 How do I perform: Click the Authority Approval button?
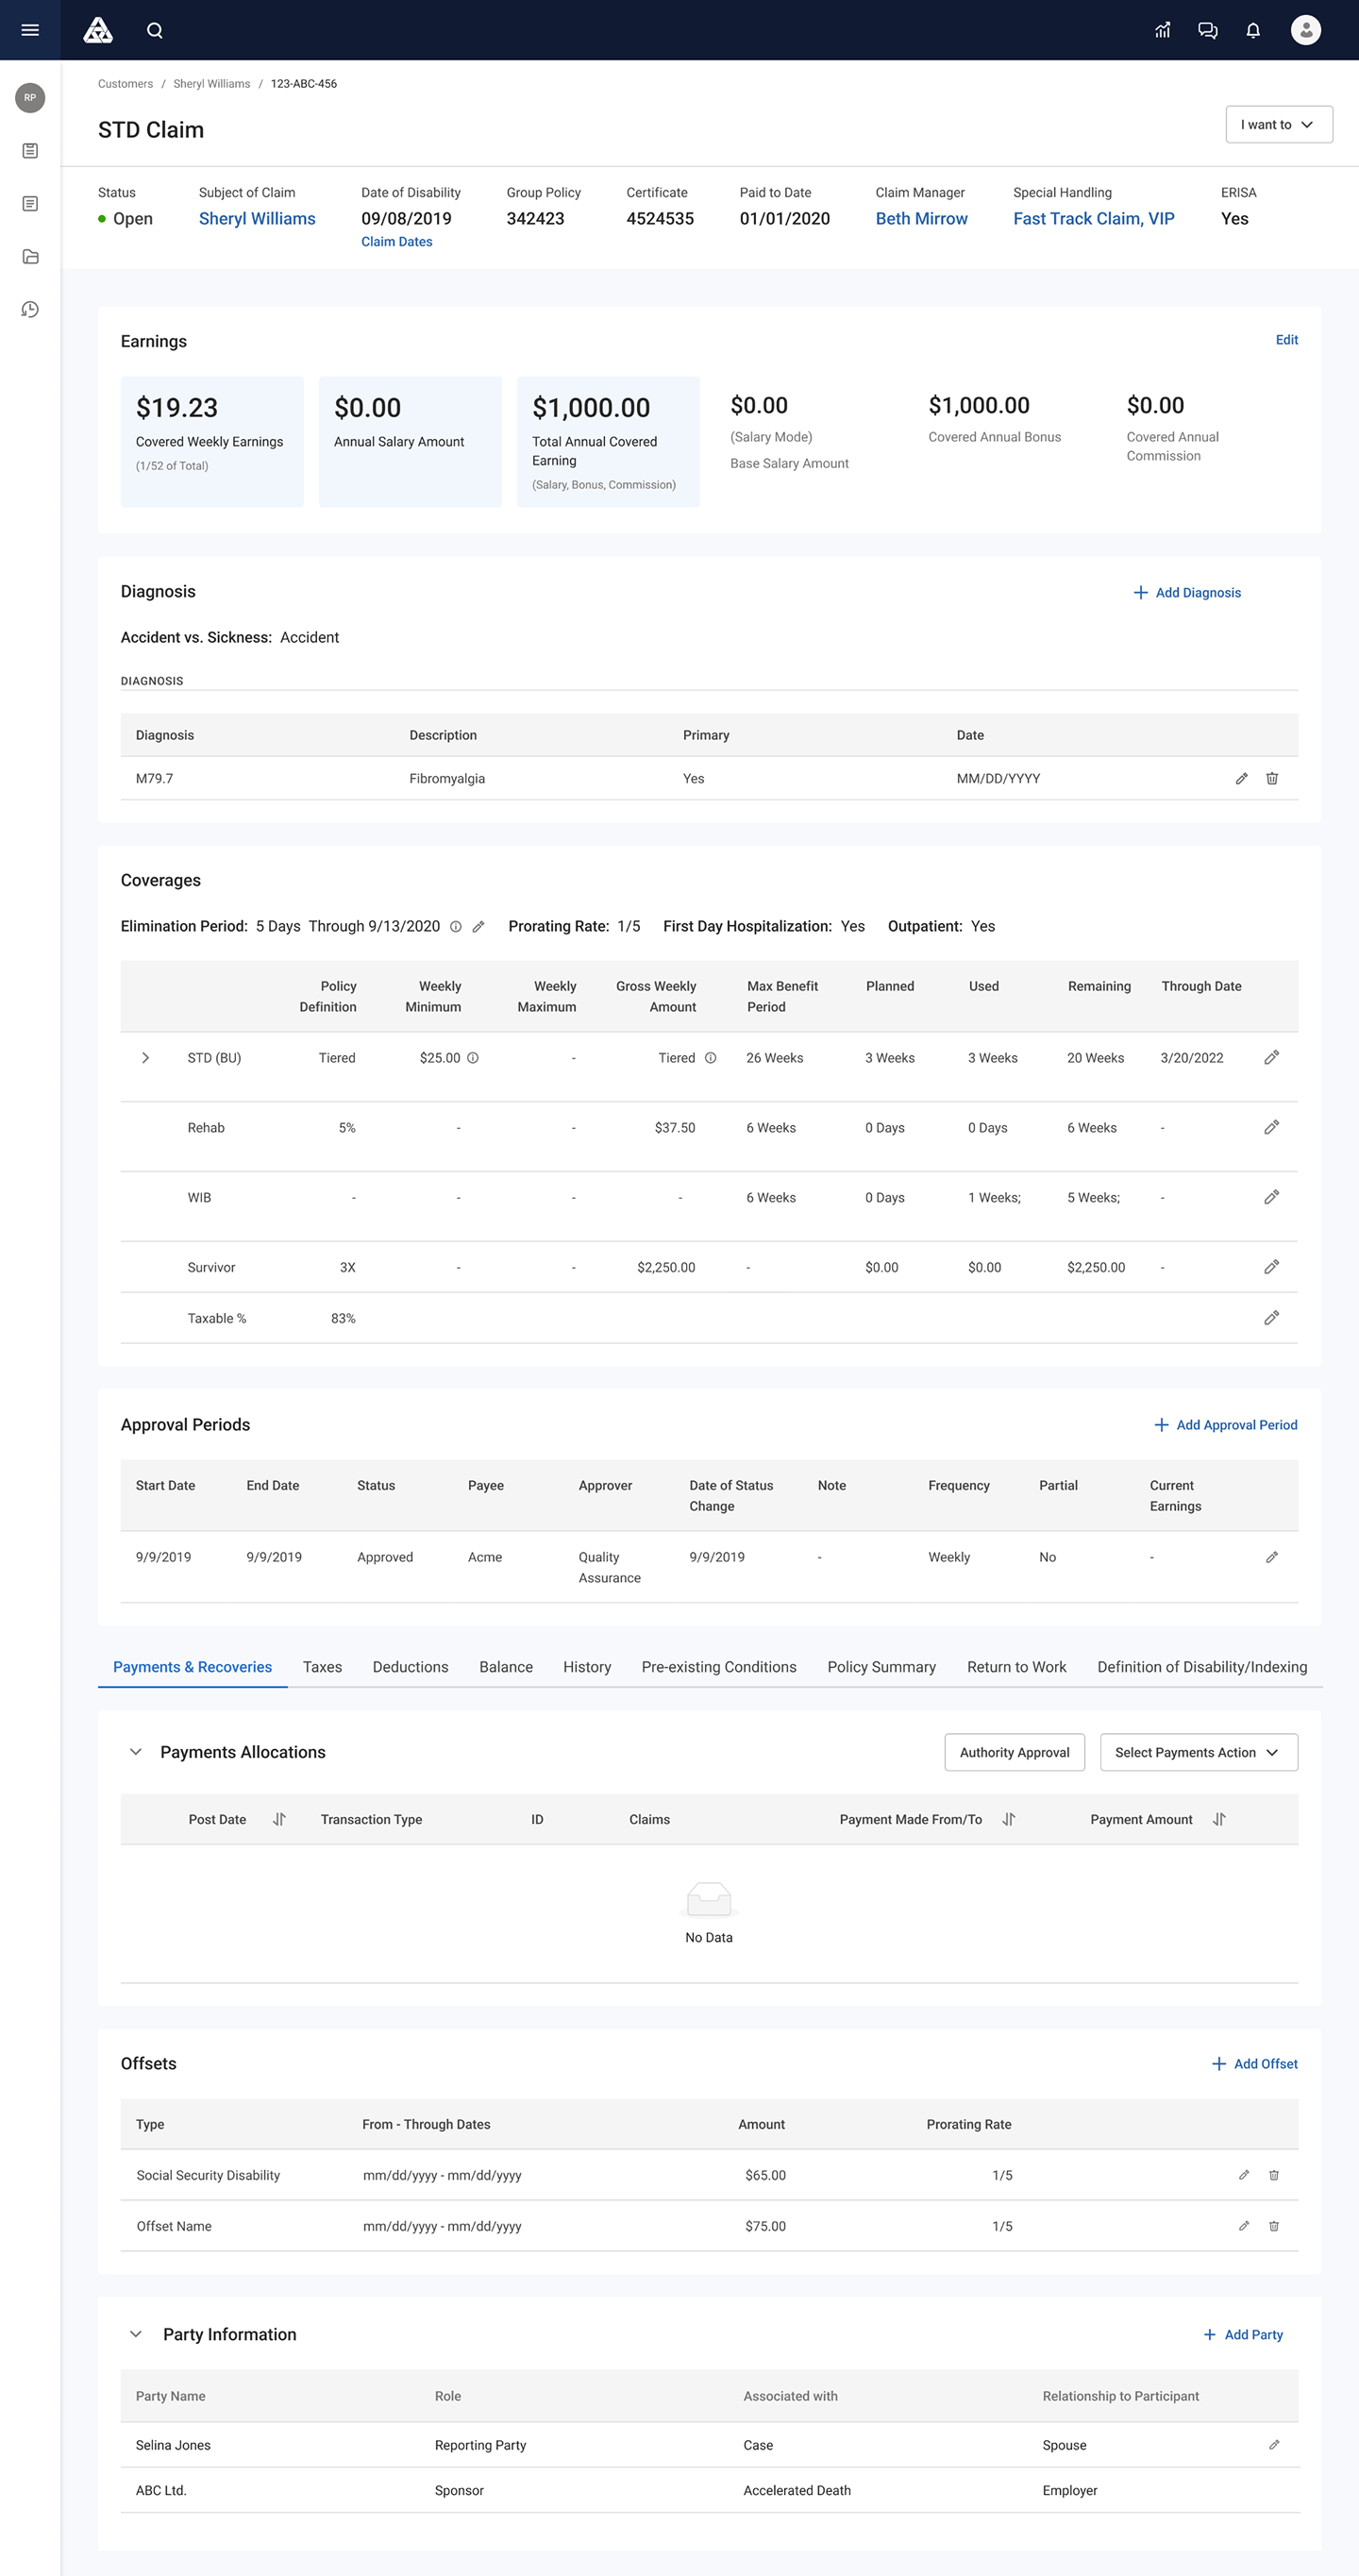coord(1014,1753)
